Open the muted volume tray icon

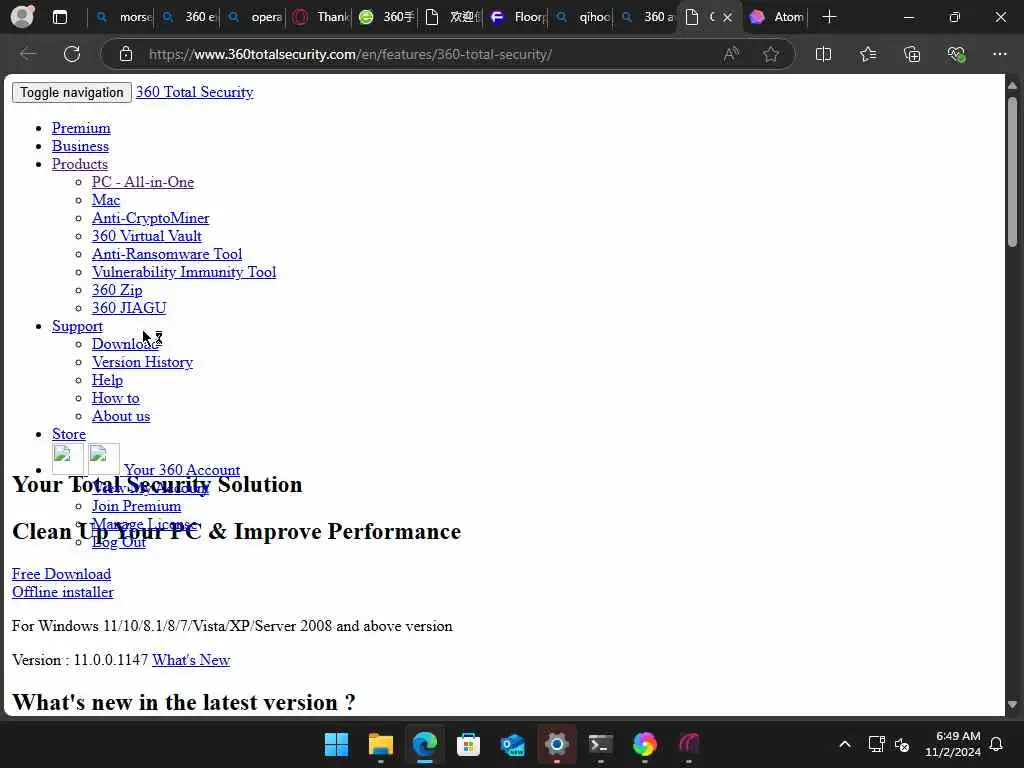(x=902, y=744)
